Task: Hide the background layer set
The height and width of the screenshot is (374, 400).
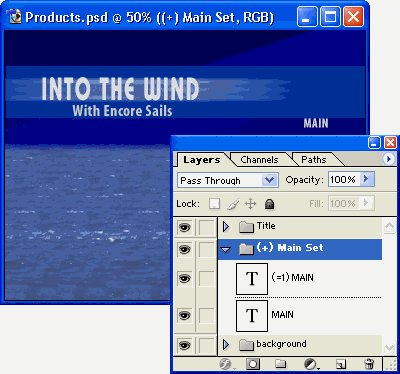Action: coord(185,345)
